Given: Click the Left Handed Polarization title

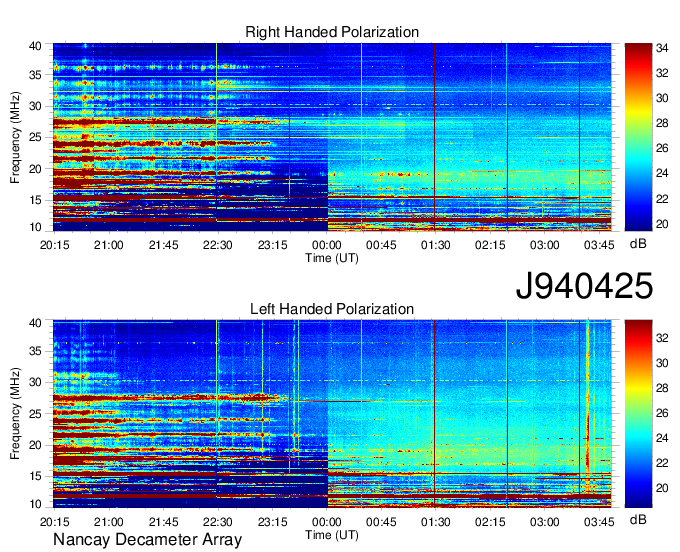Looking at the screenshot, I should pyautogui.click(x=332, y=309).
